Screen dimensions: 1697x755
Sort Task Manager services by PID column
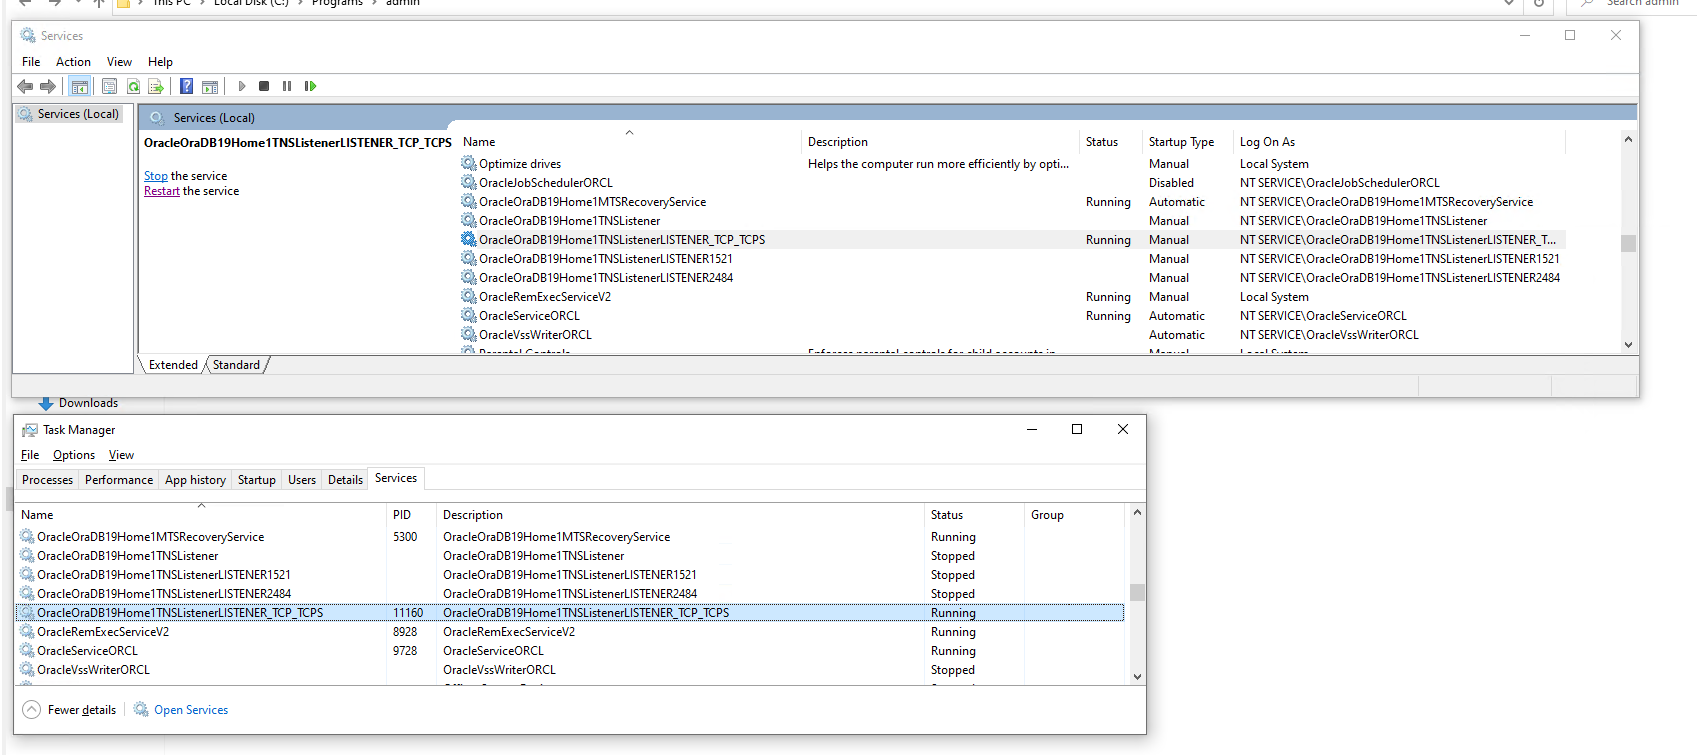(x=412, y=515)
